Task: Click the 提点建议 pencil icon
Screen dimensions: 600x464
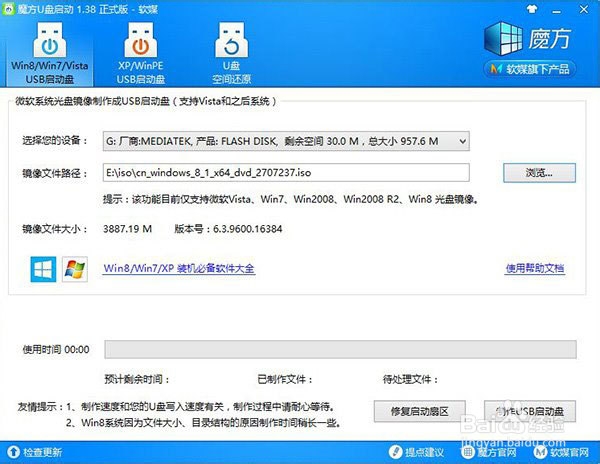Action: pos(395,452)
